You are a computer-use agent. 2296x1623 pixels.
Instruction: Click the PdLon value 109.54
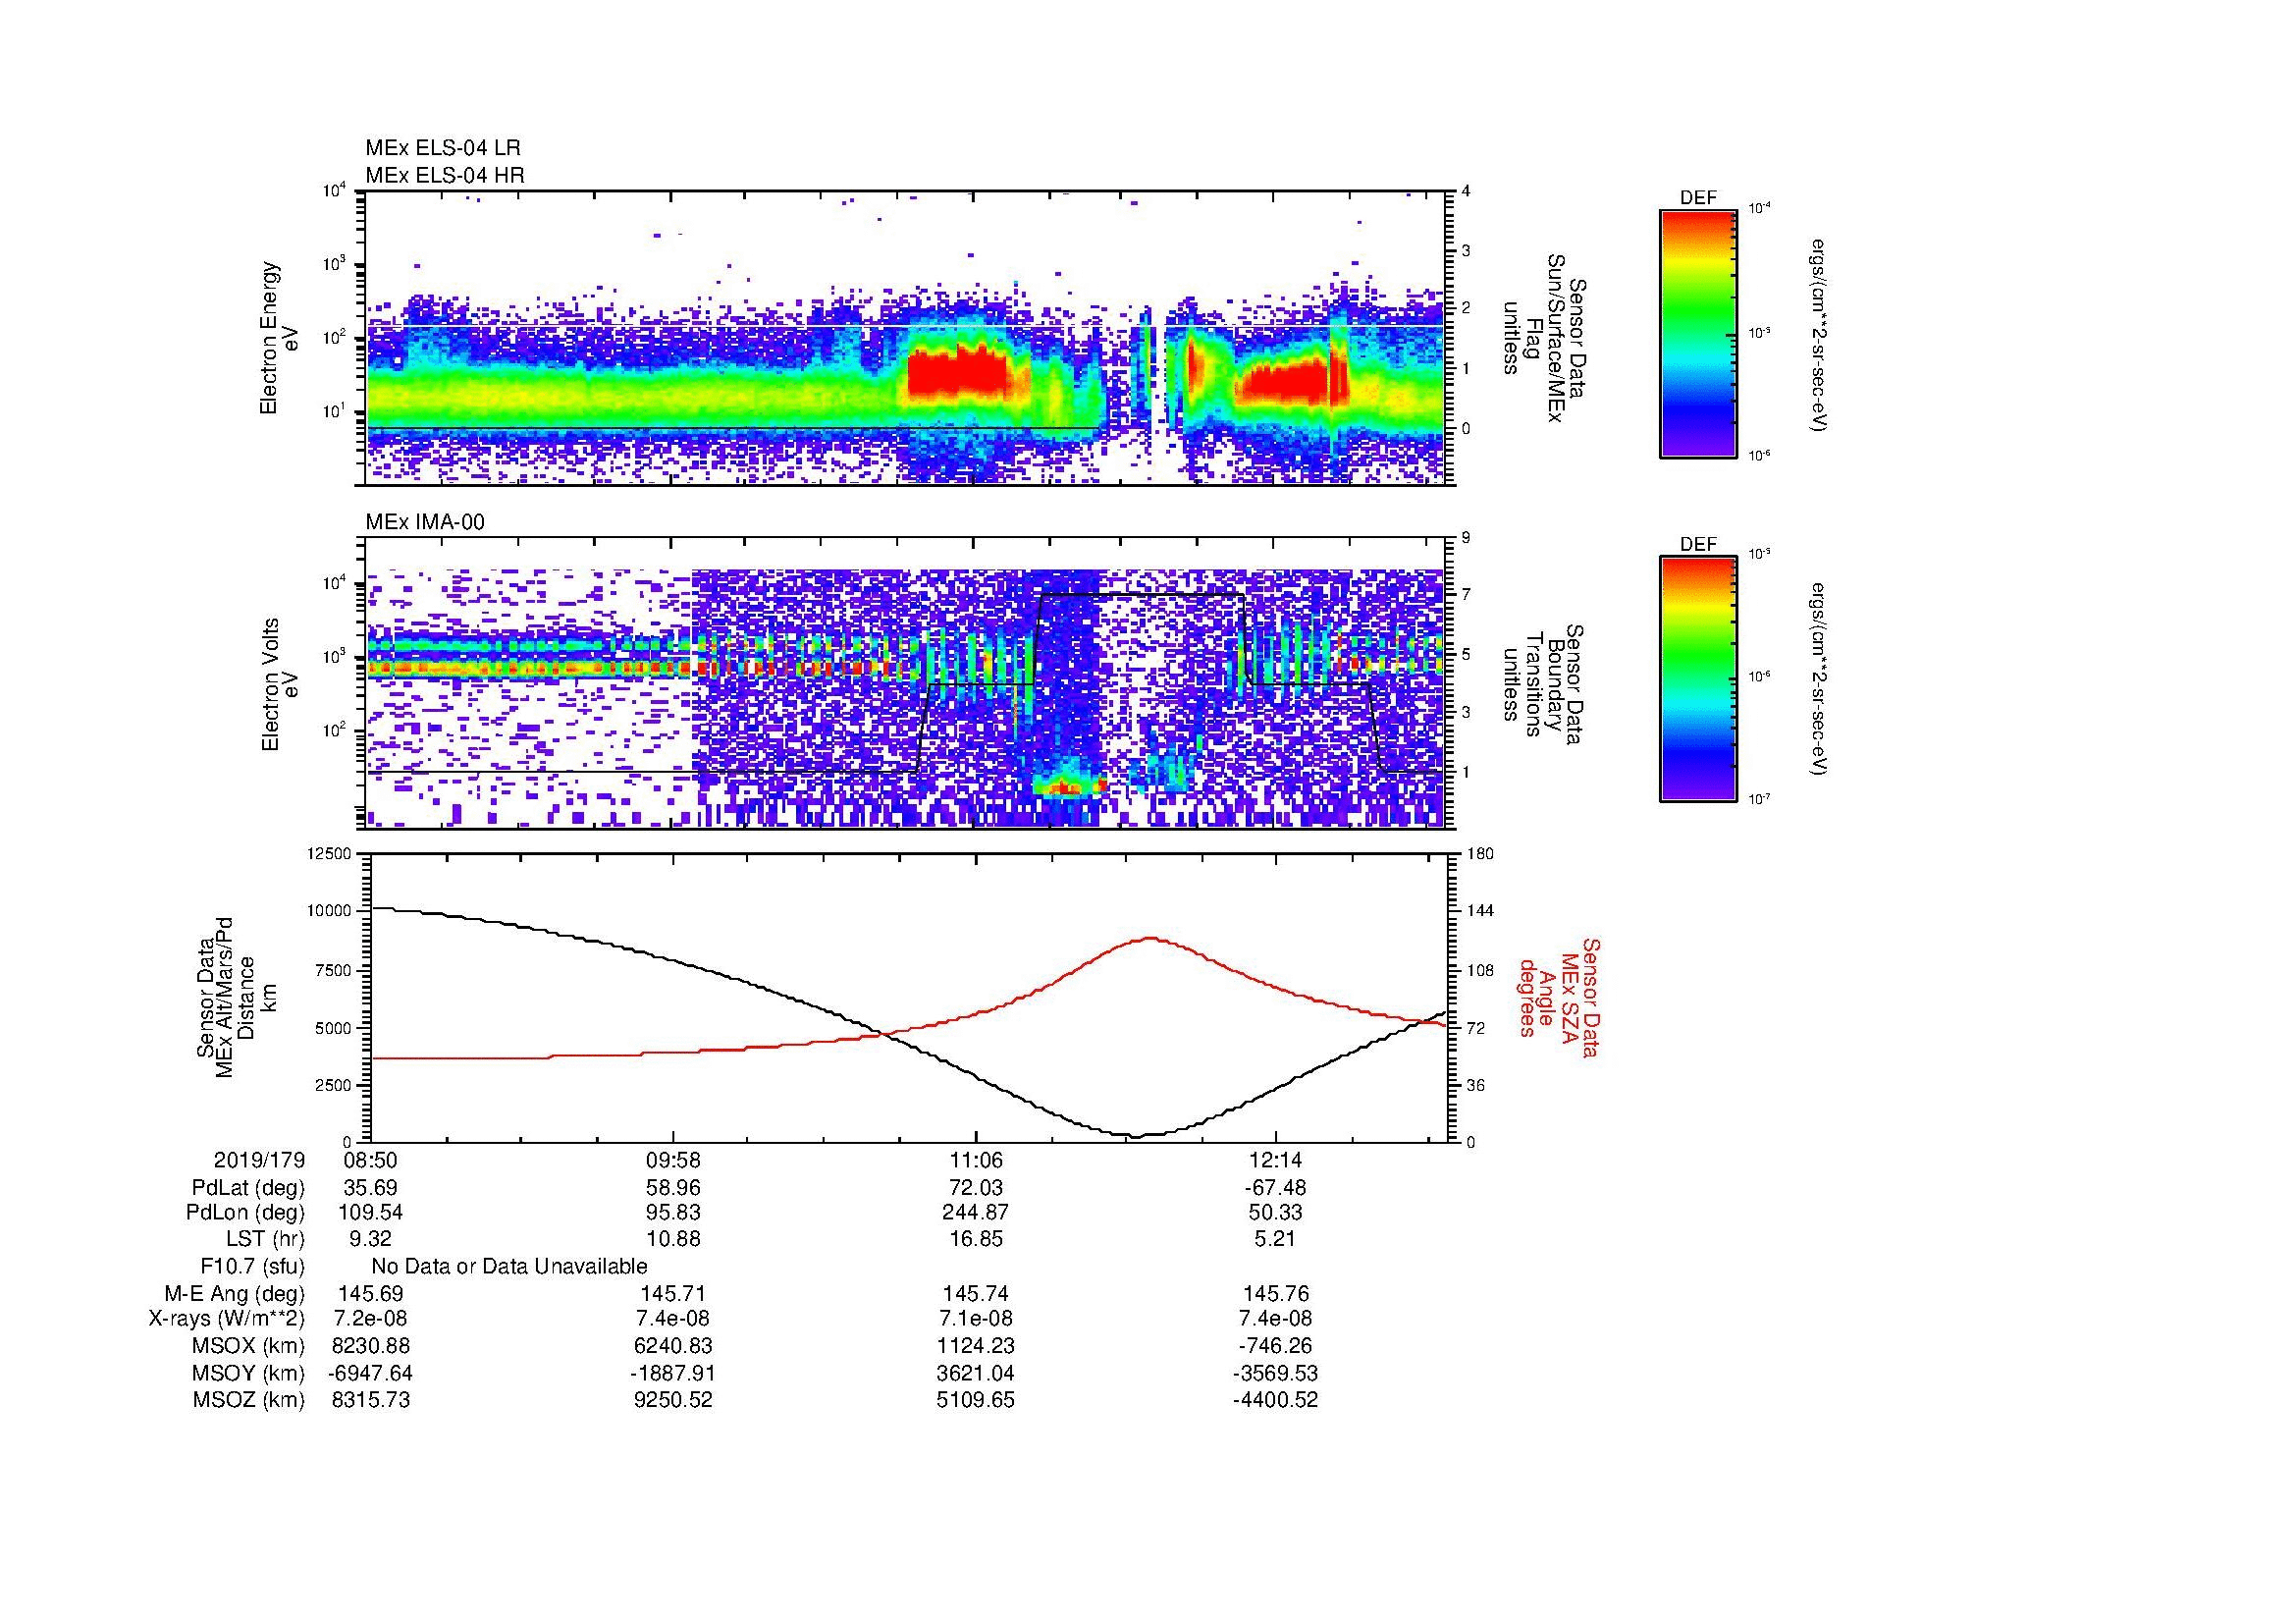click(x=371, y=1213)
